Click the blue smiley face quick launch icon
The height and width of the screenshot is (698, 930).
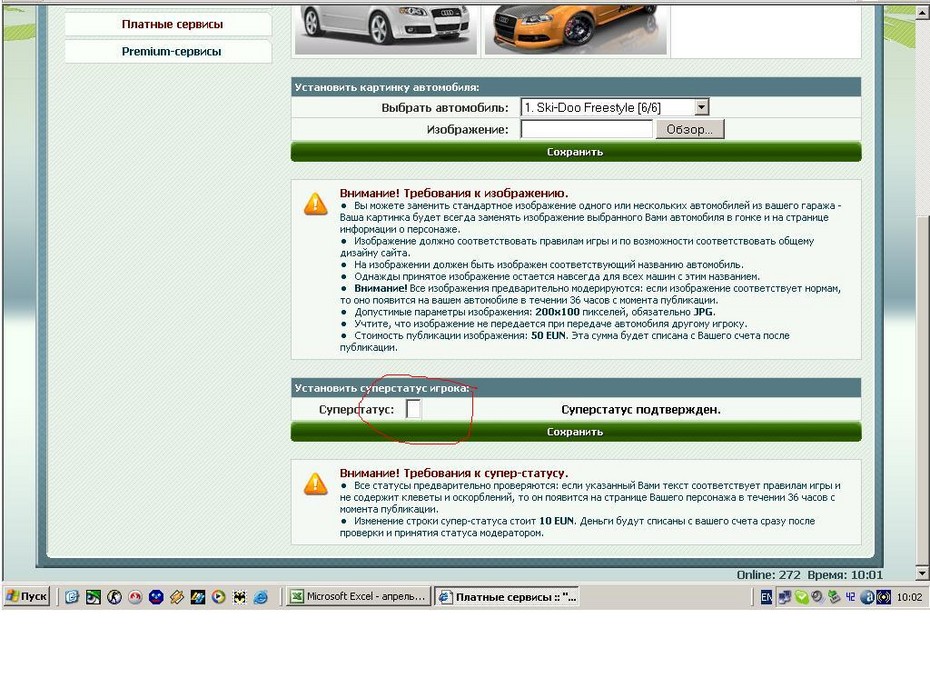[x=156, y=597]
